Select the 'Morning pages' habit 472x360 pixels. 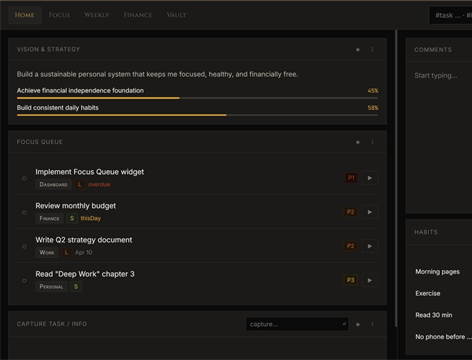click(437, 272)
